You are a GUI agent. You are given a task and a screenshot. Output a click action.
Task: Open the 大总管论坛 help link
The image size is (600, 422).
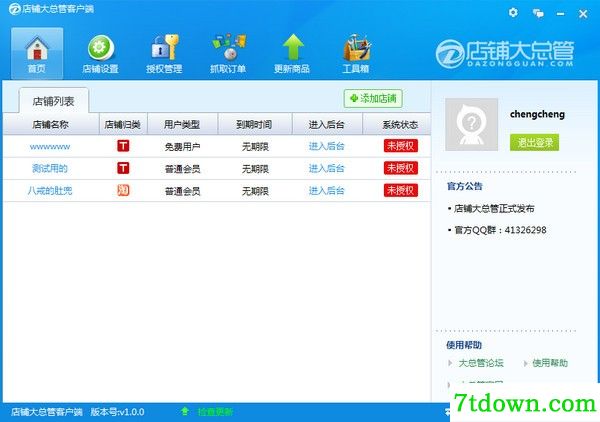pyautogui.click(x=481, y=363)
